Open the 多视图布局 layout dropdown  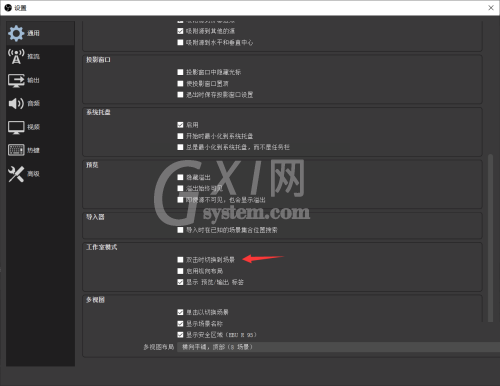point(338,347)
